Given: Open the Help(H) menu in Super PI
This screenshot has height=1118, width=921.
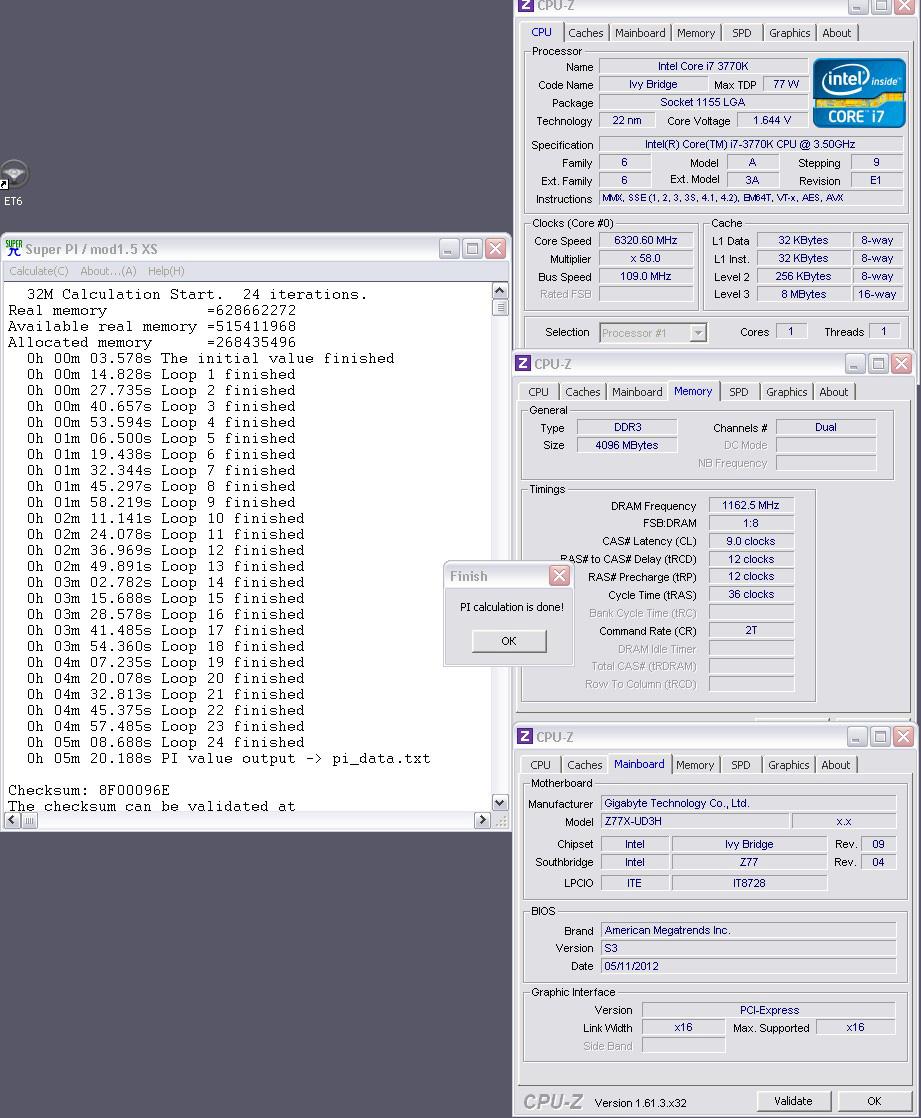Looking at the screenshot, I should point(166,271).
